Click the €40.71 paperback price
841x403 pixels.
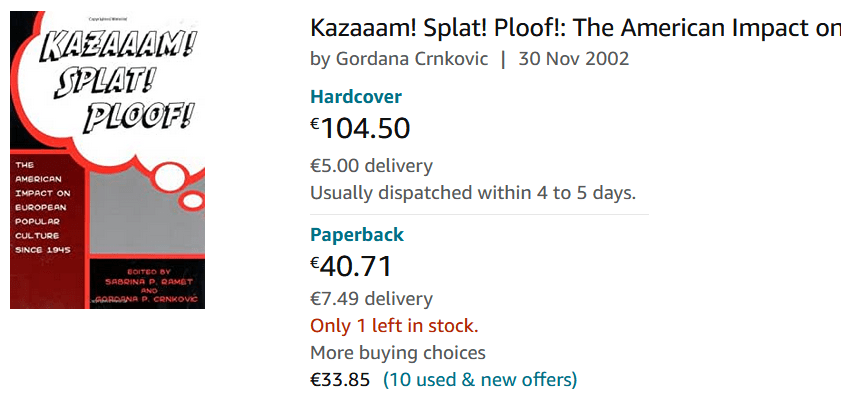point(351,266)
